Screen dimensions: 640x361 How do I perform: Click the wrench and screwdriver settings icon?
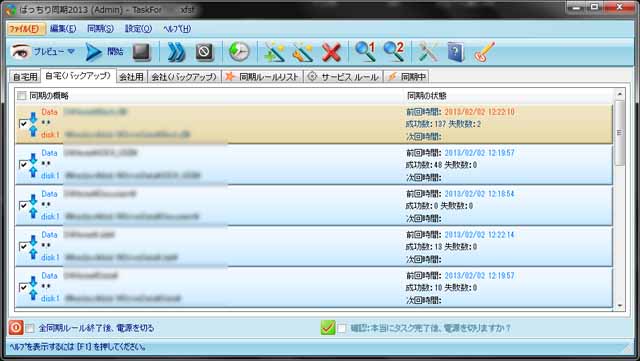point(428,52)
